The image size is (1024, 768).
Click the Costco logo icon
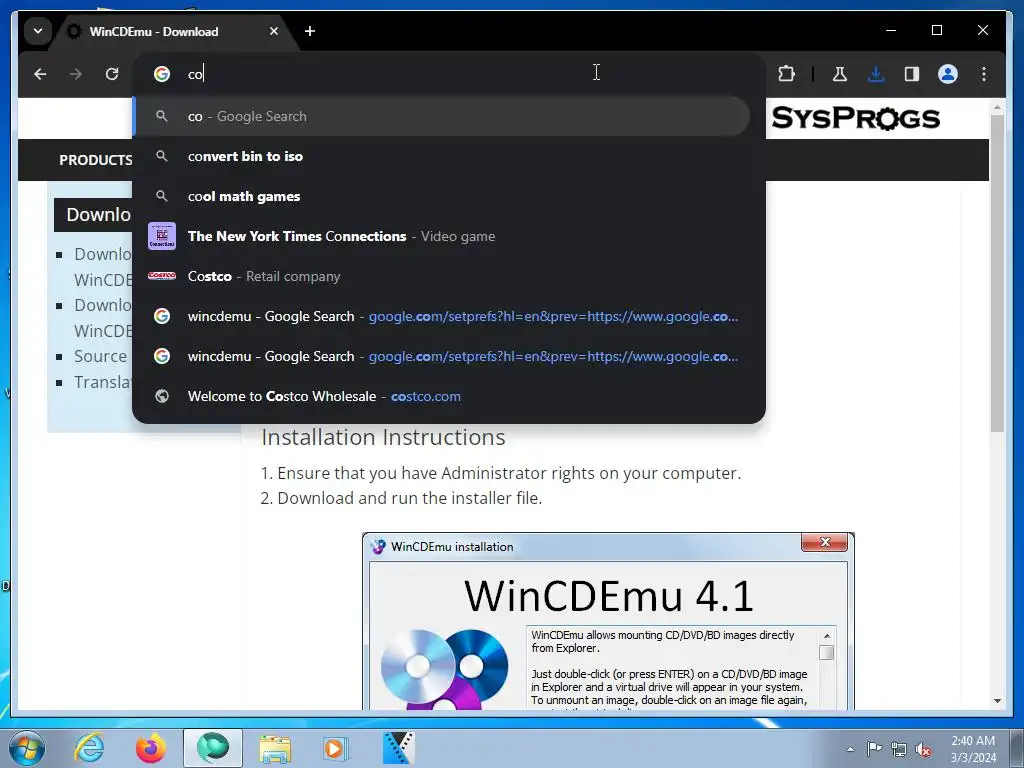(162, 276)
